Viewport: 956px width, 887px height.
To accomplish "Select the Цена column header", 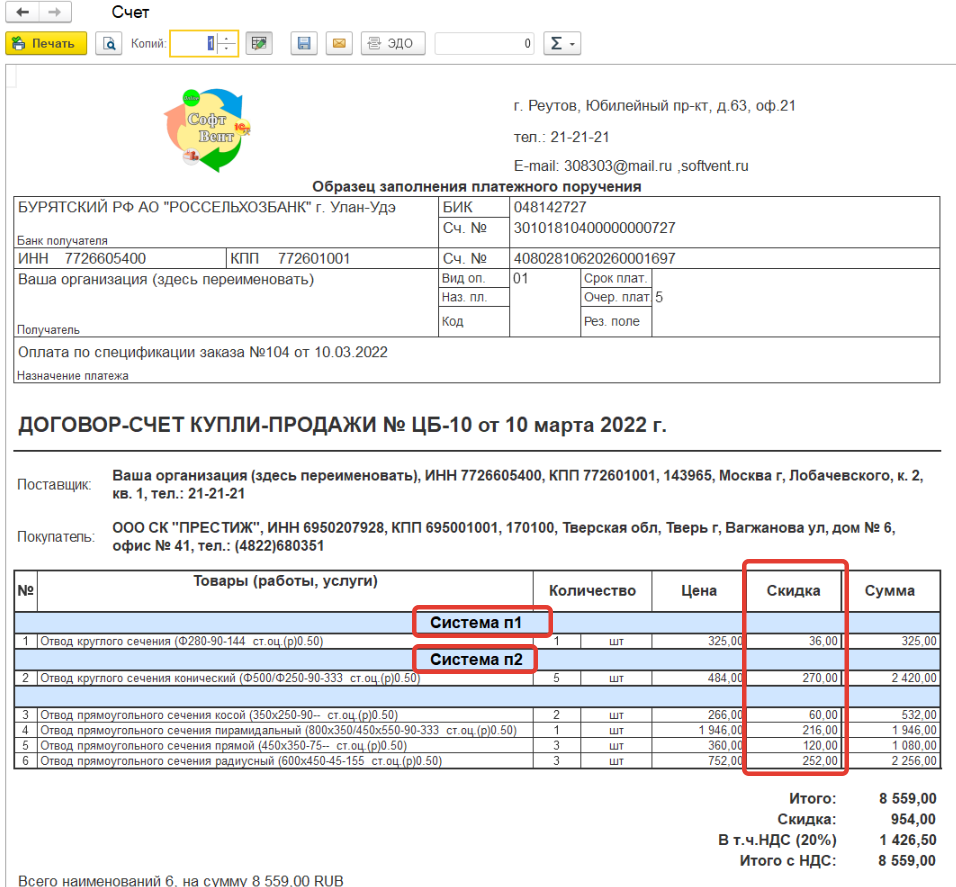I will click(699, 591).
